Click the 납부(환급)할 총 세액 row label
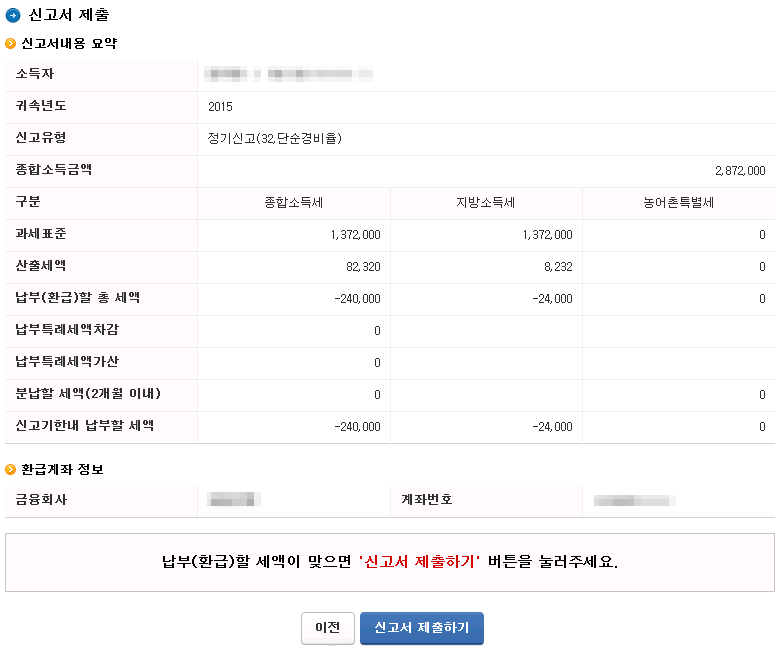The image size is (782, 661). (x=78, y=298)
